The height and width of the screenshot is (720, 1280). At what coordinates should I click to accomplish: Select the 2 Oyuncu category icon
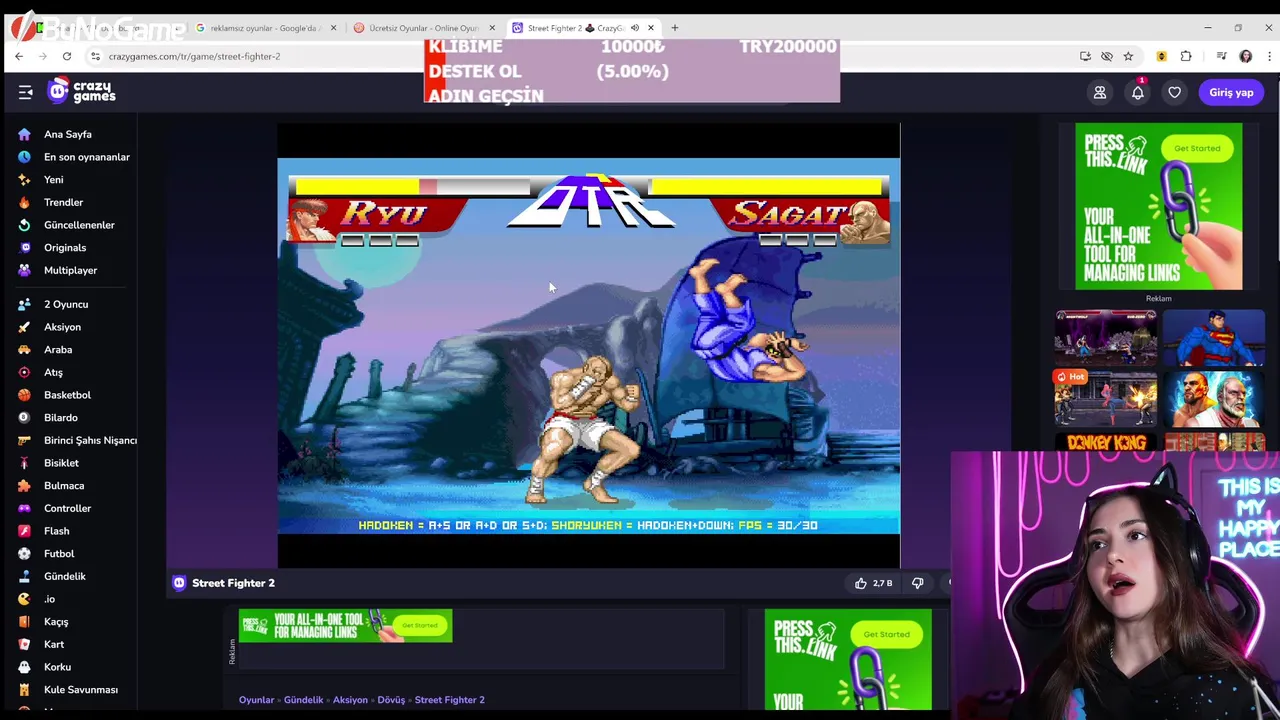[24, 304]
